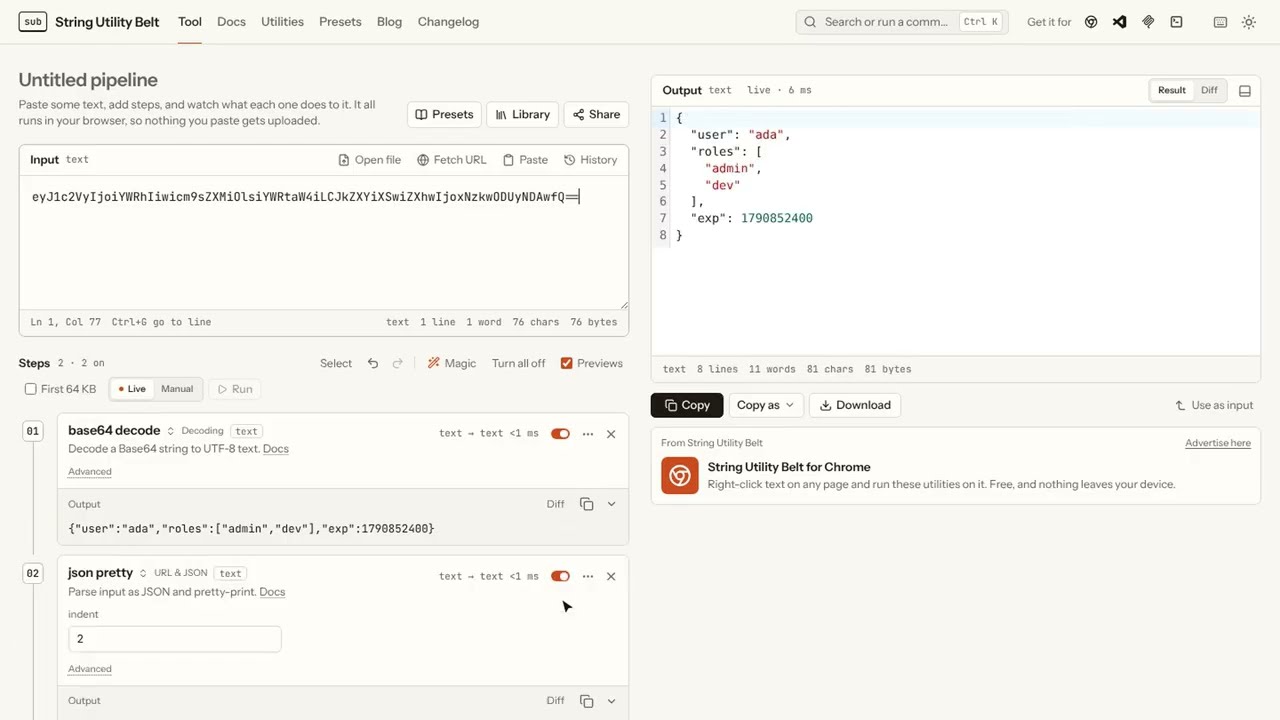Uncheck the Previews checkbox

(567, 363)
